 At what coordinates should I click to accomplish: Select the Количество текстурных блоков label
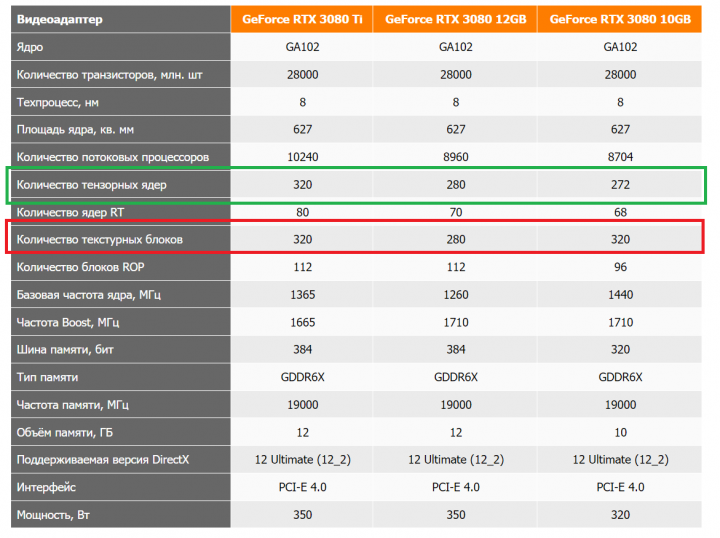coord(100,240)
